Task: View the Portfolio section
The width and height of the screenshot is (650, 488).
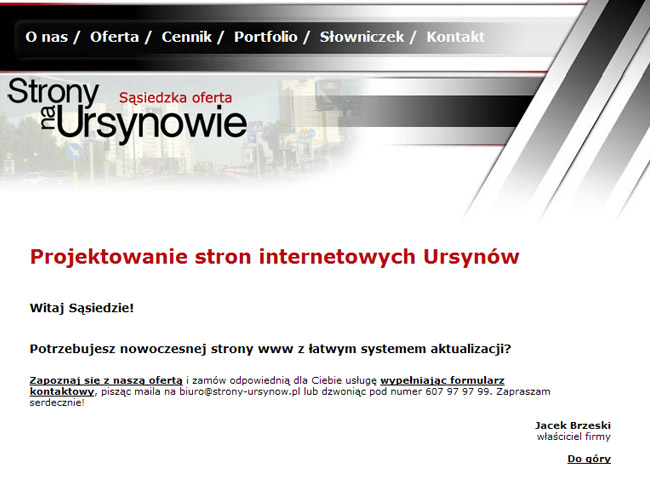Action: click(266, 37)
